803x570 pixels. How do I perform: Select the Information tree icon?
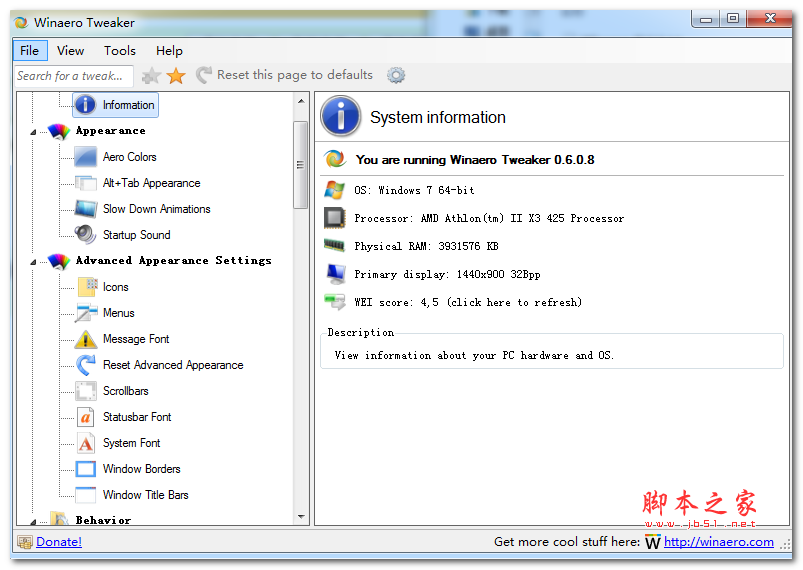pyautogui.click(x=86, y=104)
